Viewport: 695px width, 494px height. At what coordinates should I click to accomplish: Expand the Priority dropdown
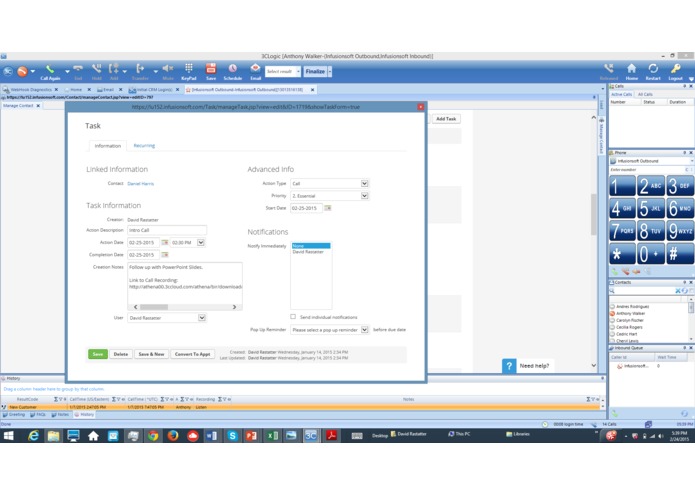[364, 196]
